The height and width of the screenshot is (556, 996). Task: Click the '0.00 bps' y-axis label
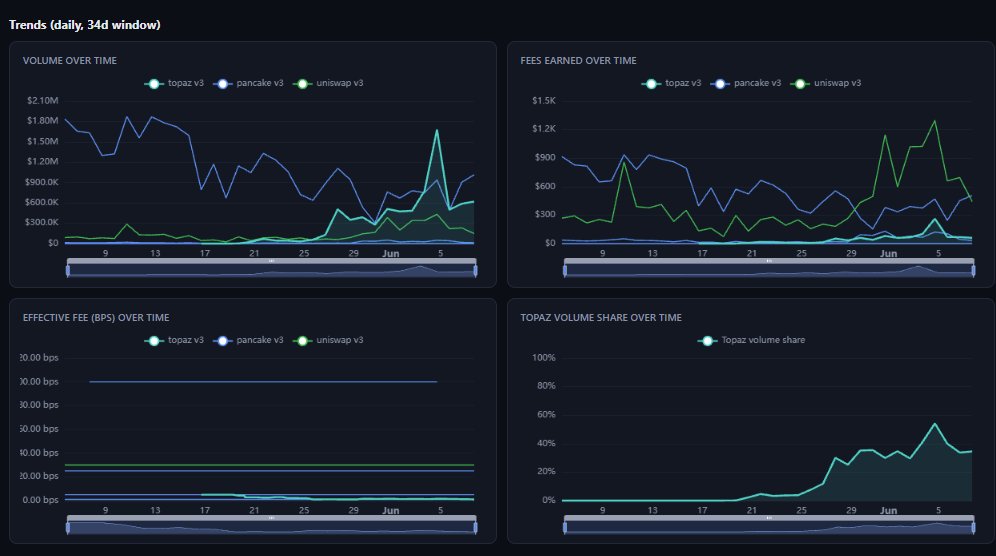pos(41,500)
